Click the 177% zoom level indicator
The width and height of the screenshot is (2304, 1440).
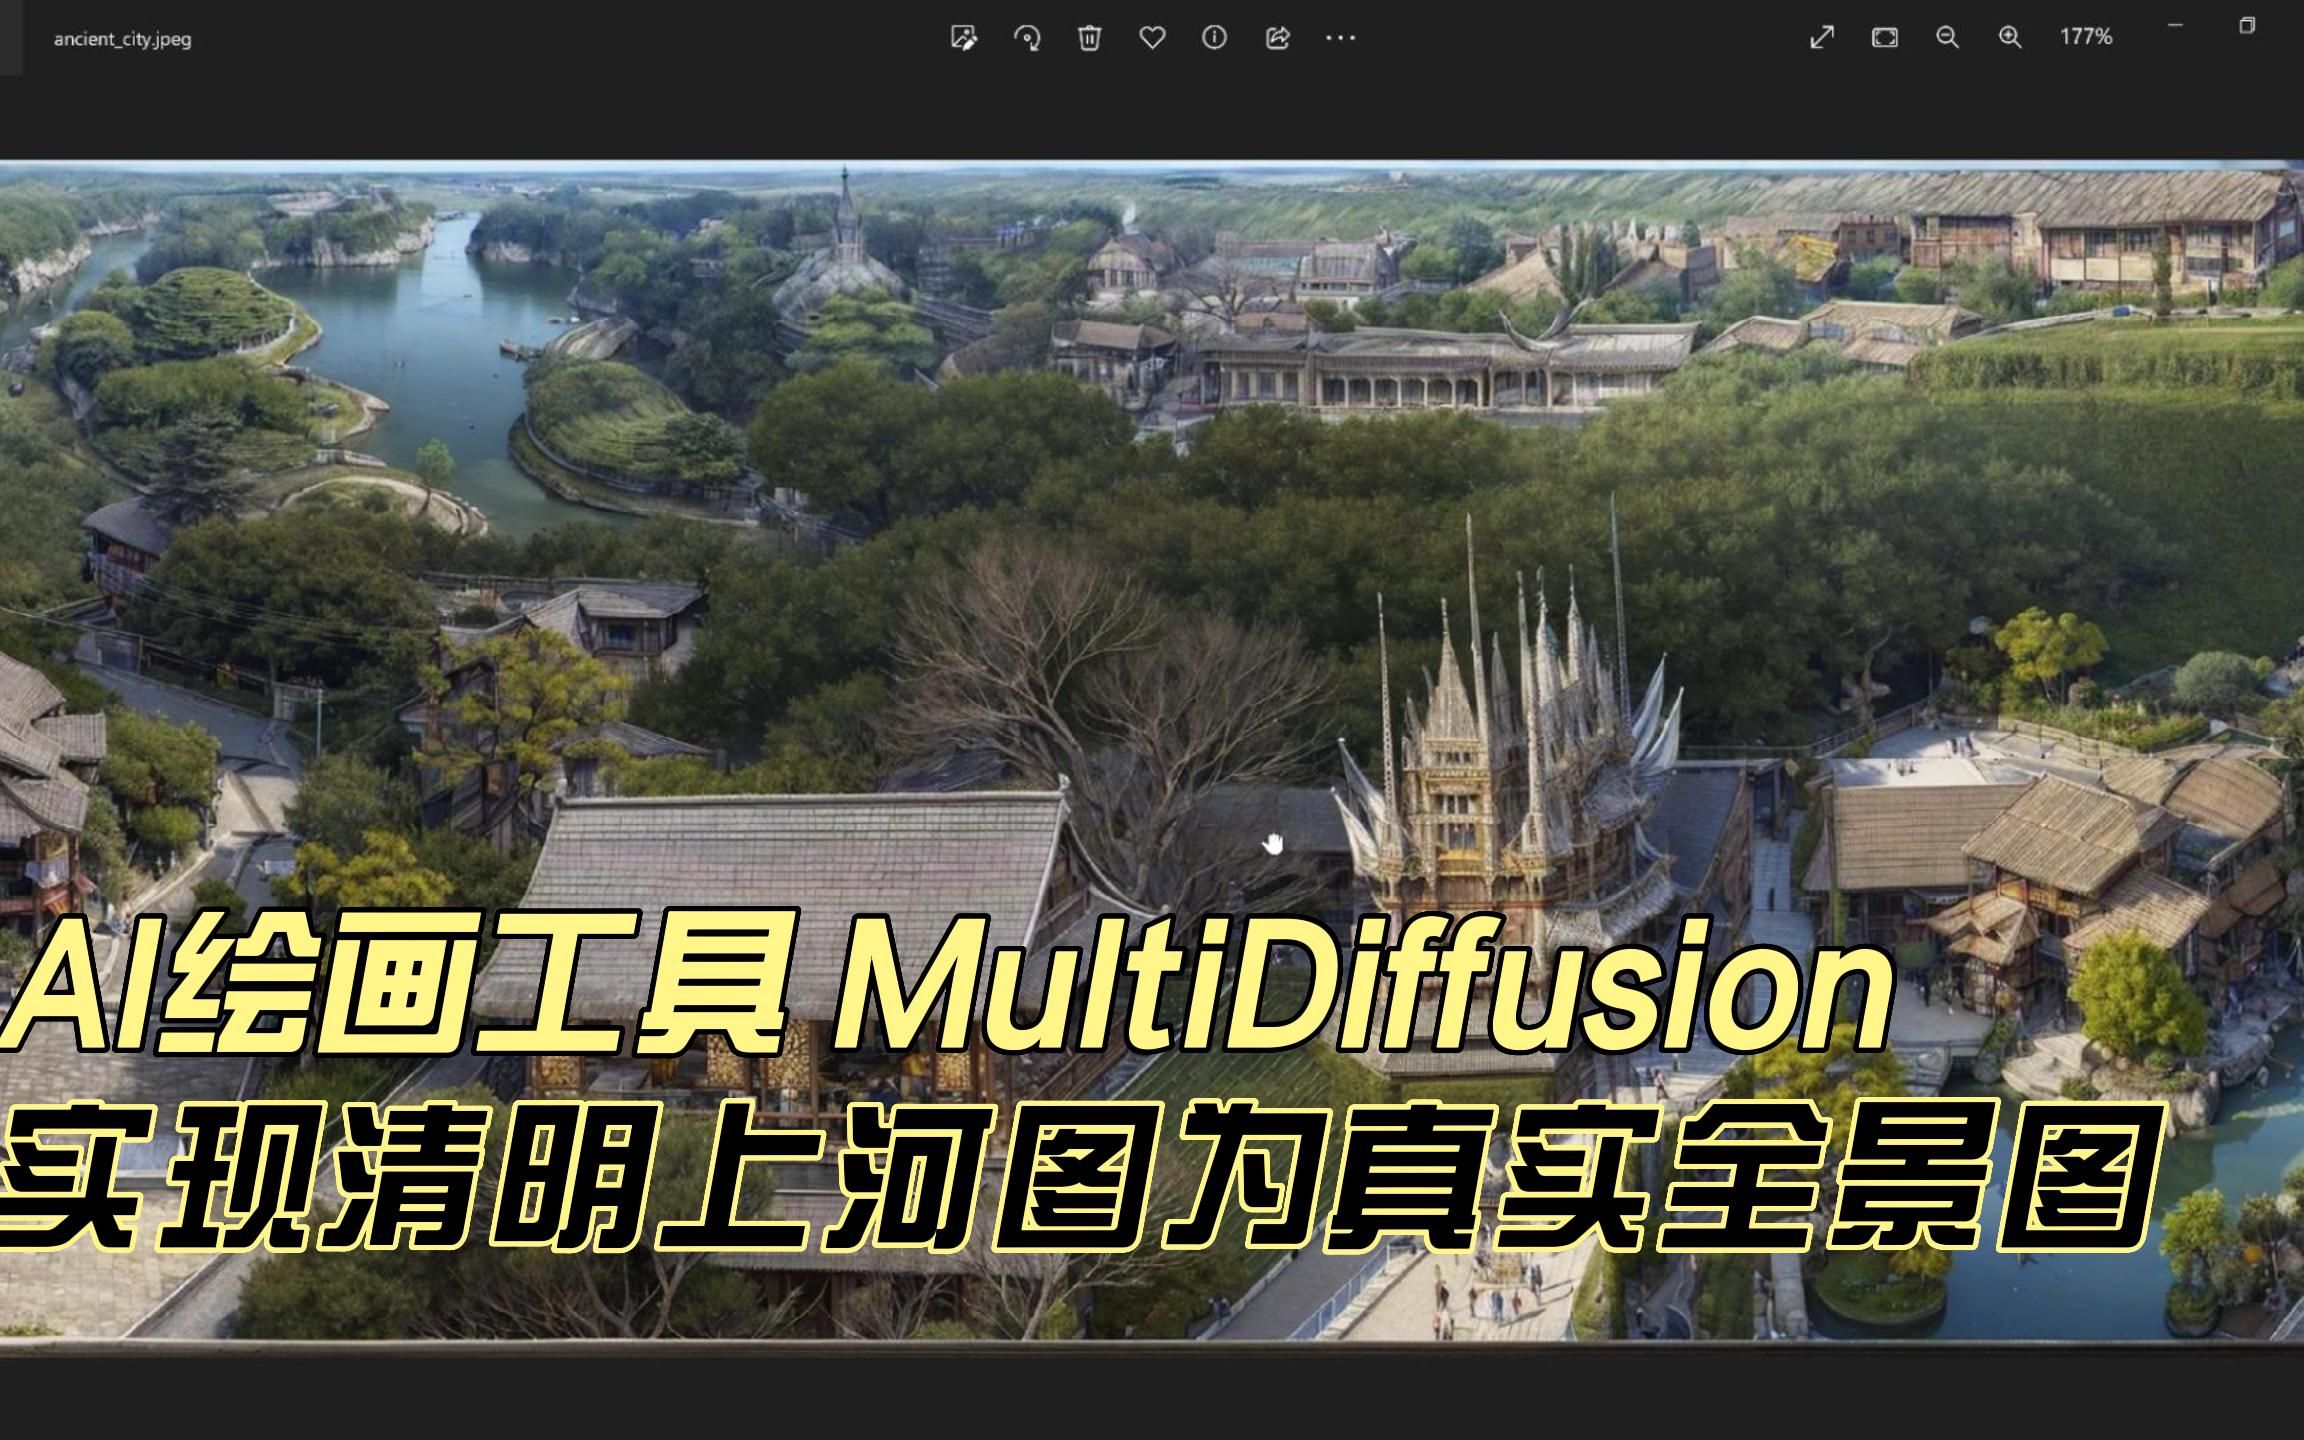point(2086,37)
